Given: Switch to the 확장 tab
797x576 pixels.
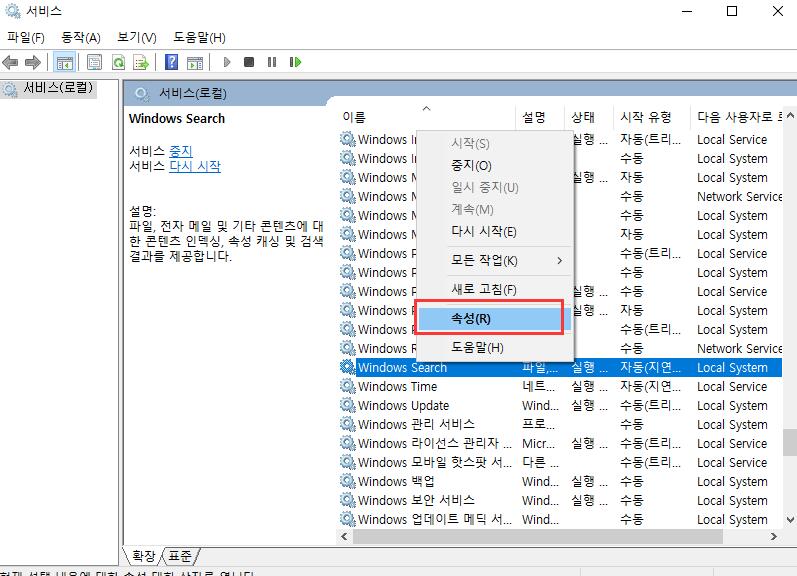Looking at the screenshot, I should [x=143, y=555].
